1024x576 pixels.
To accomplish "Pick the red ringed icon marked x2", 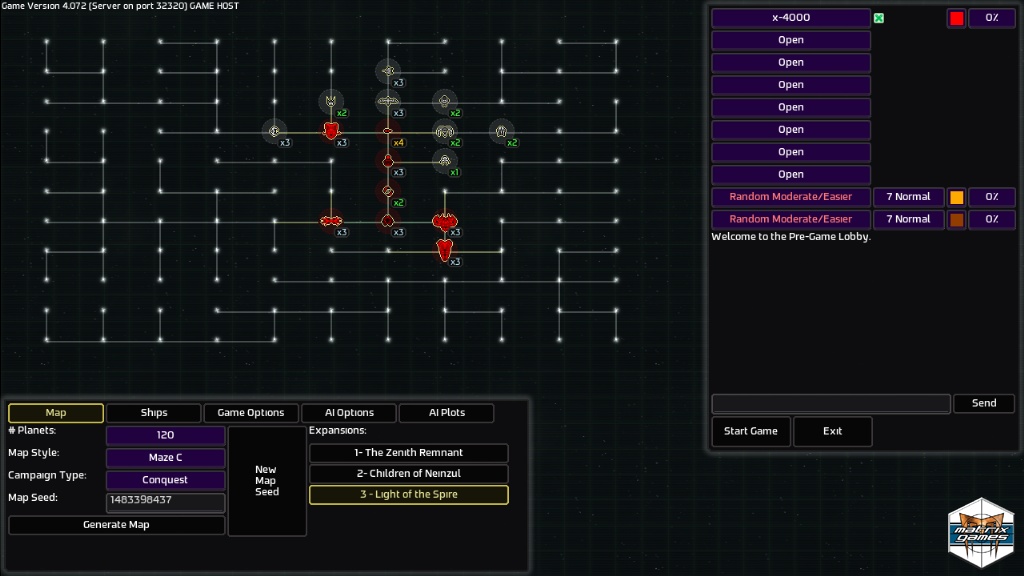I will pos(388,191).
